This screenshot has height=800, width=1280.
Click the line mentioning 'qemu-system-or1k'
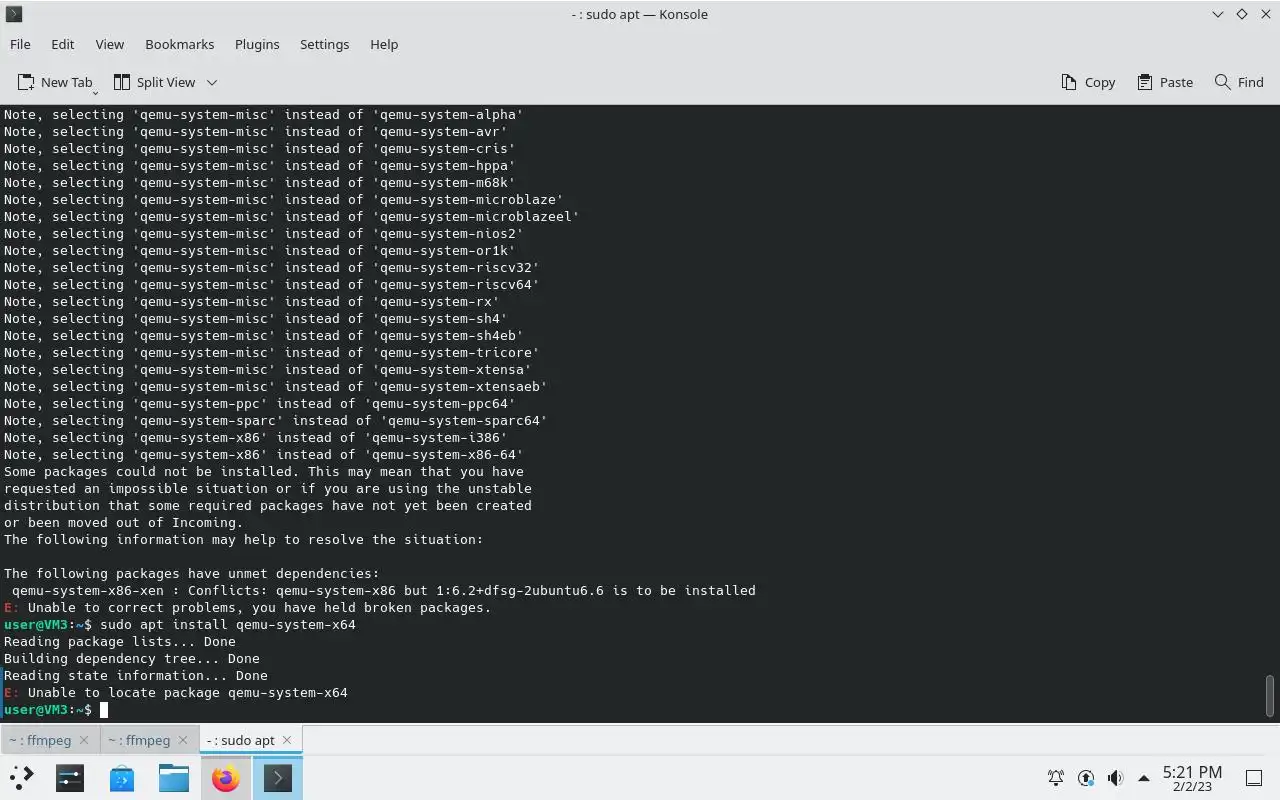point(260,250)
